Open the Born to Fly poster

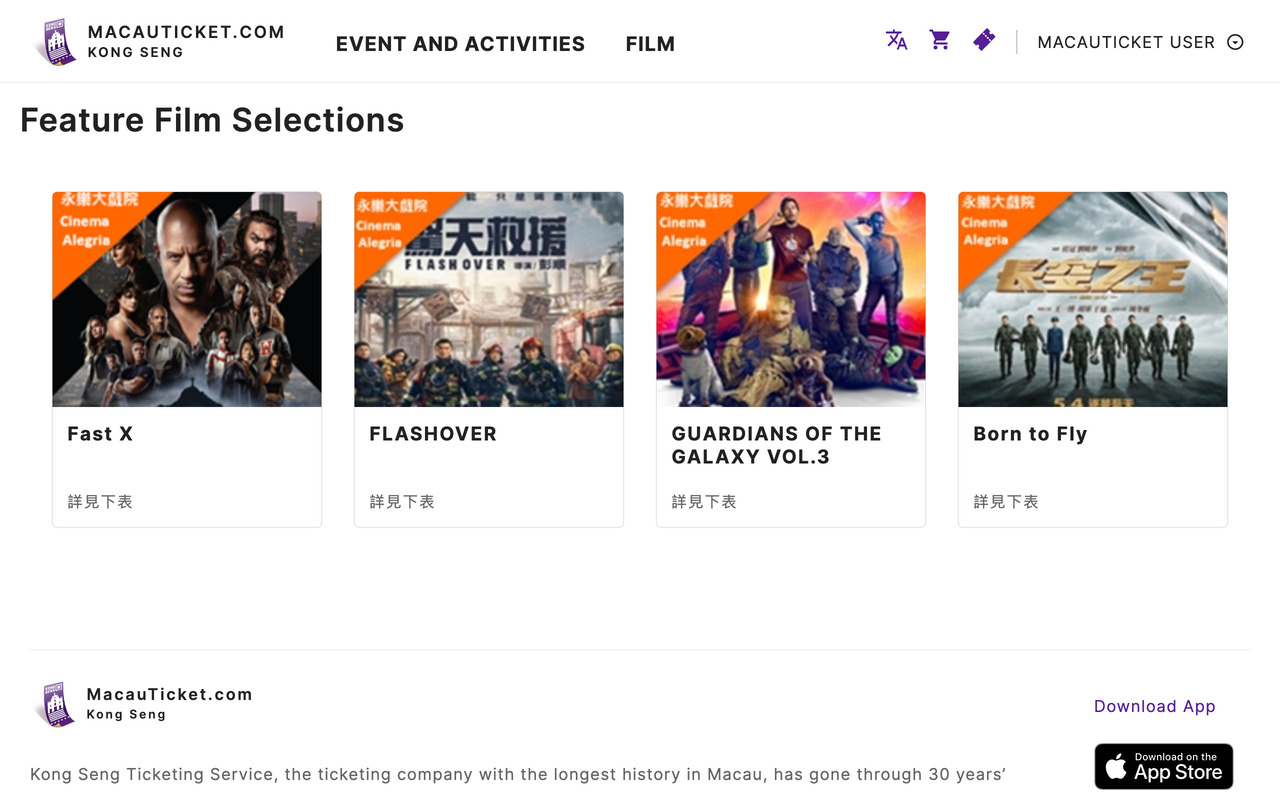pos(1093,299)
